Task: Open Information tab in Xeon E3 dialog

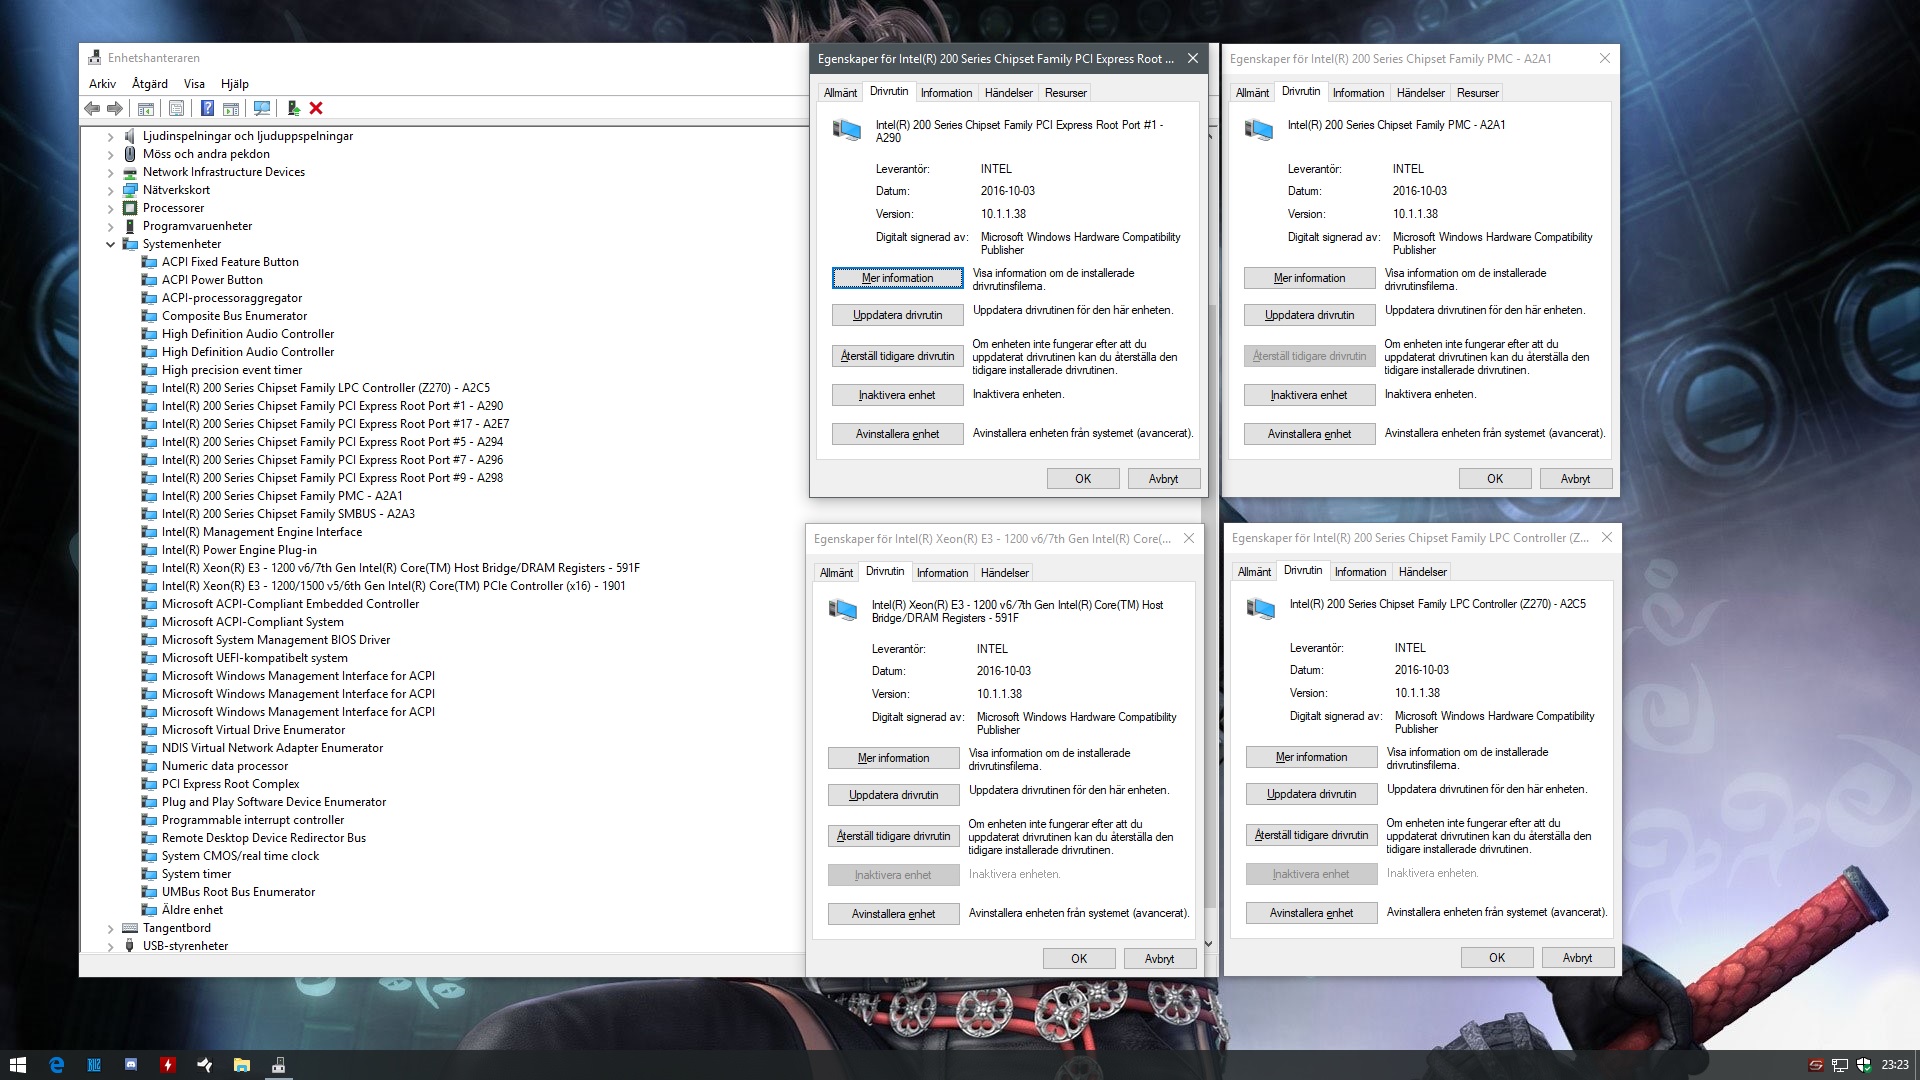Action: tap(942, 573)
